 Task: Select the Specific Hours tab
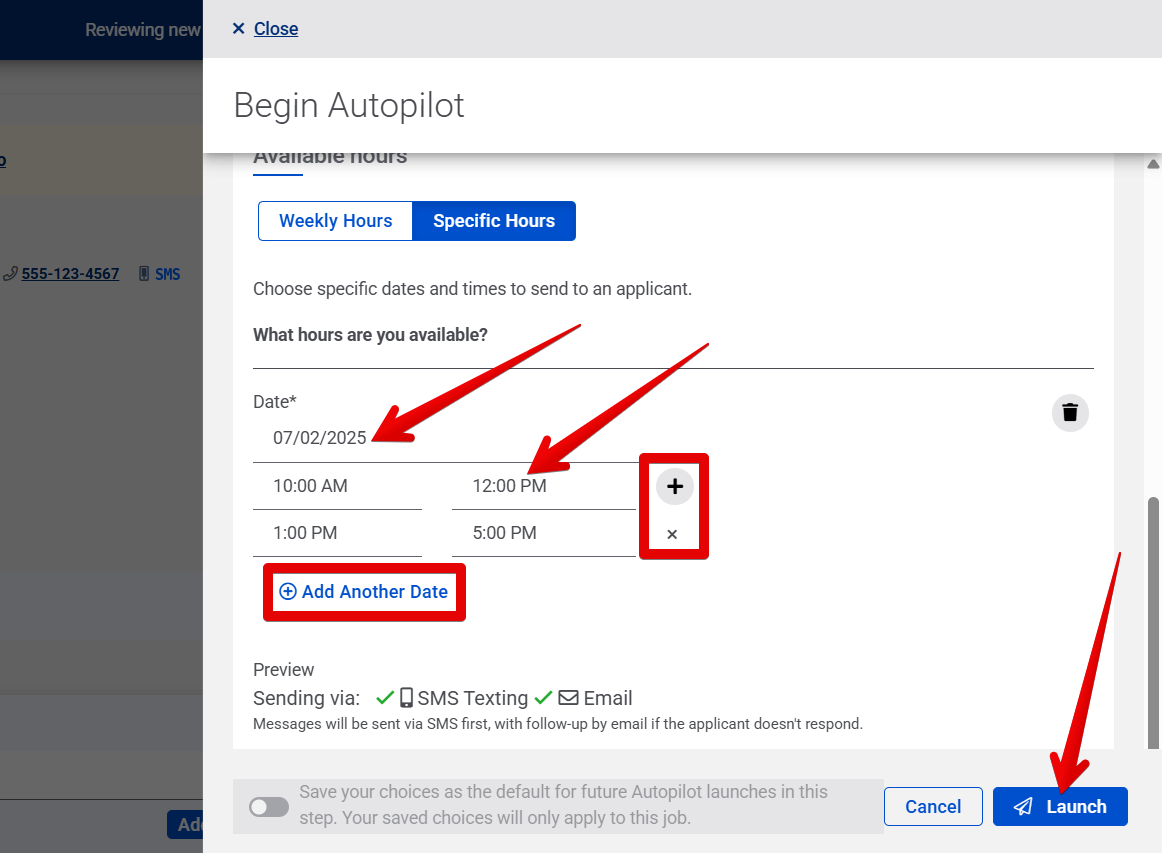click(494, 220)
